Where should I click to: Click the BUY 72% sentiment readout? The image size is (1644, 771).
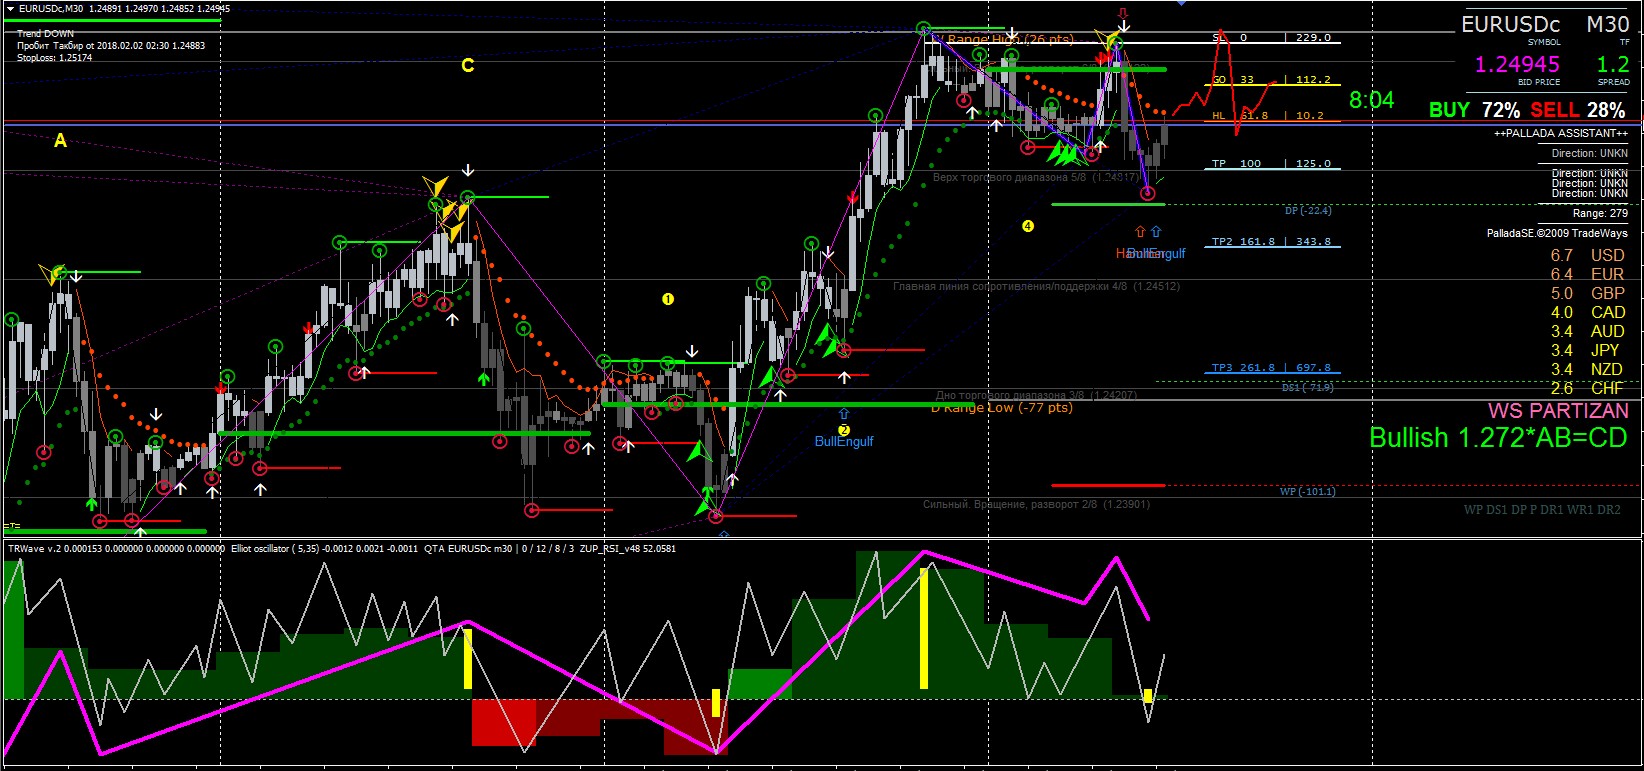click(1474, 110)
